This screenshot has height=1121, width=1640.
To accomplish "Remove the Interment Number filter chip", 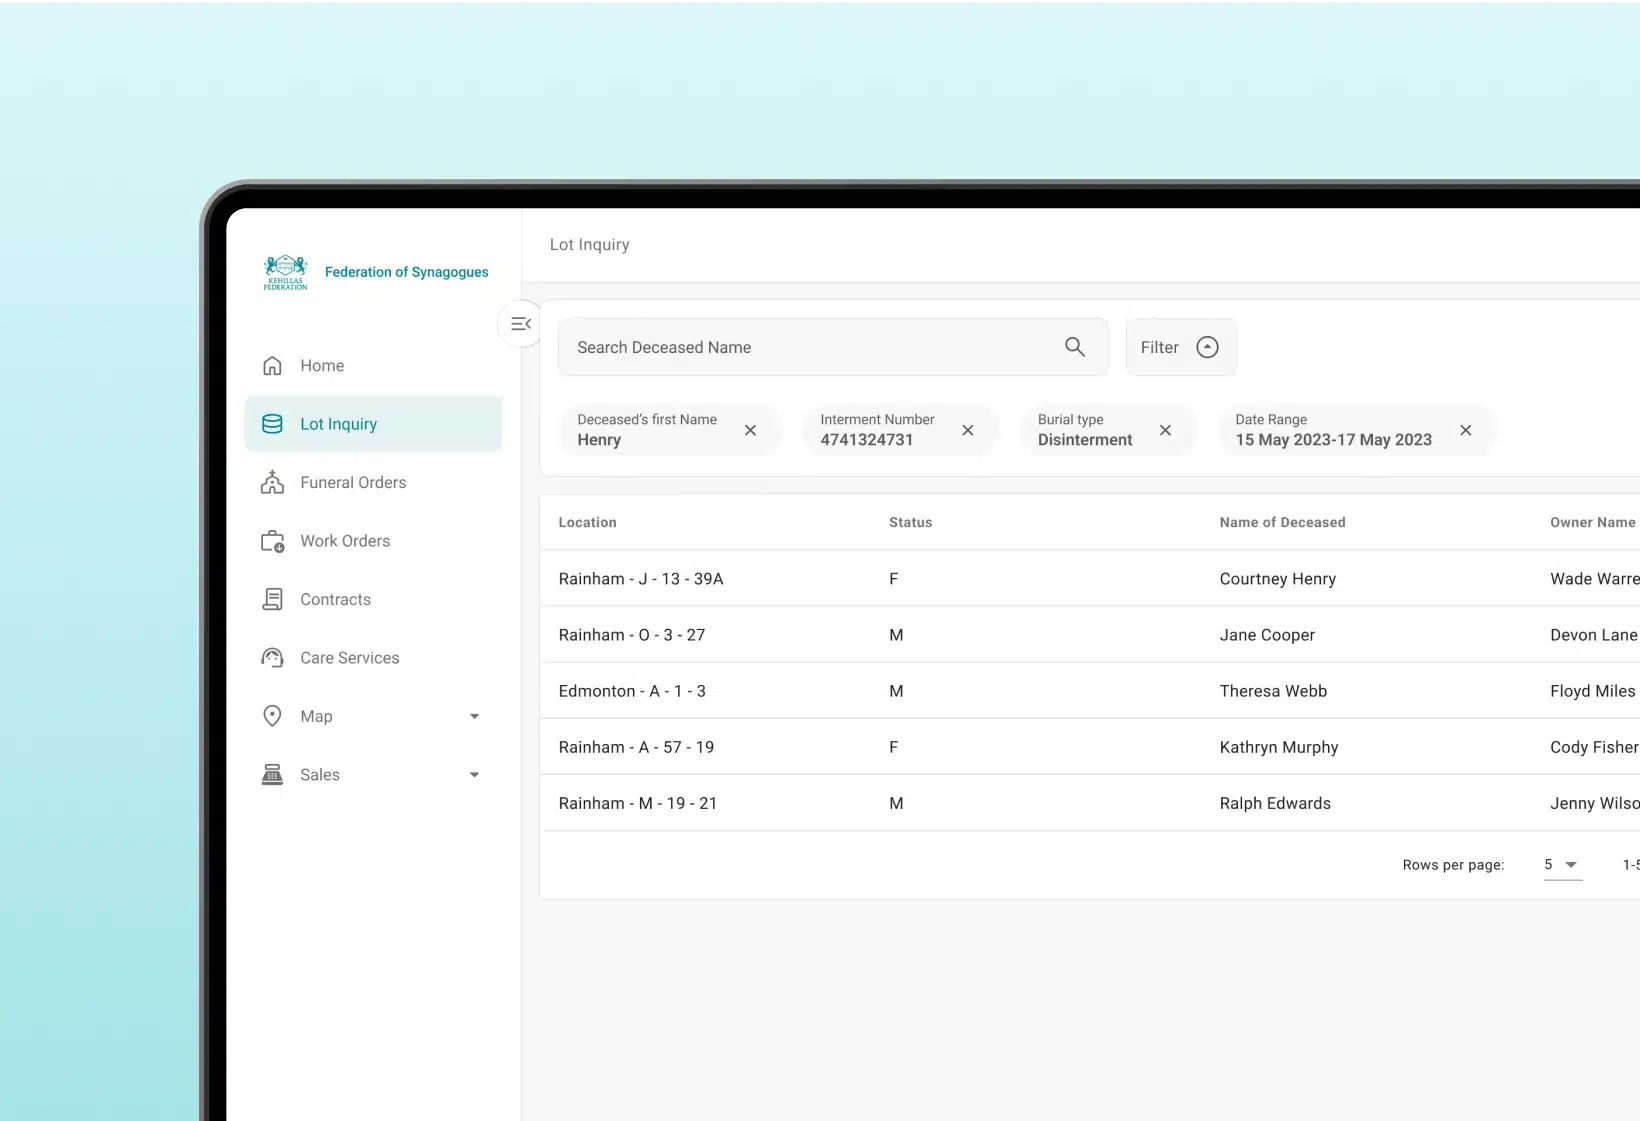I will point(967,430).
